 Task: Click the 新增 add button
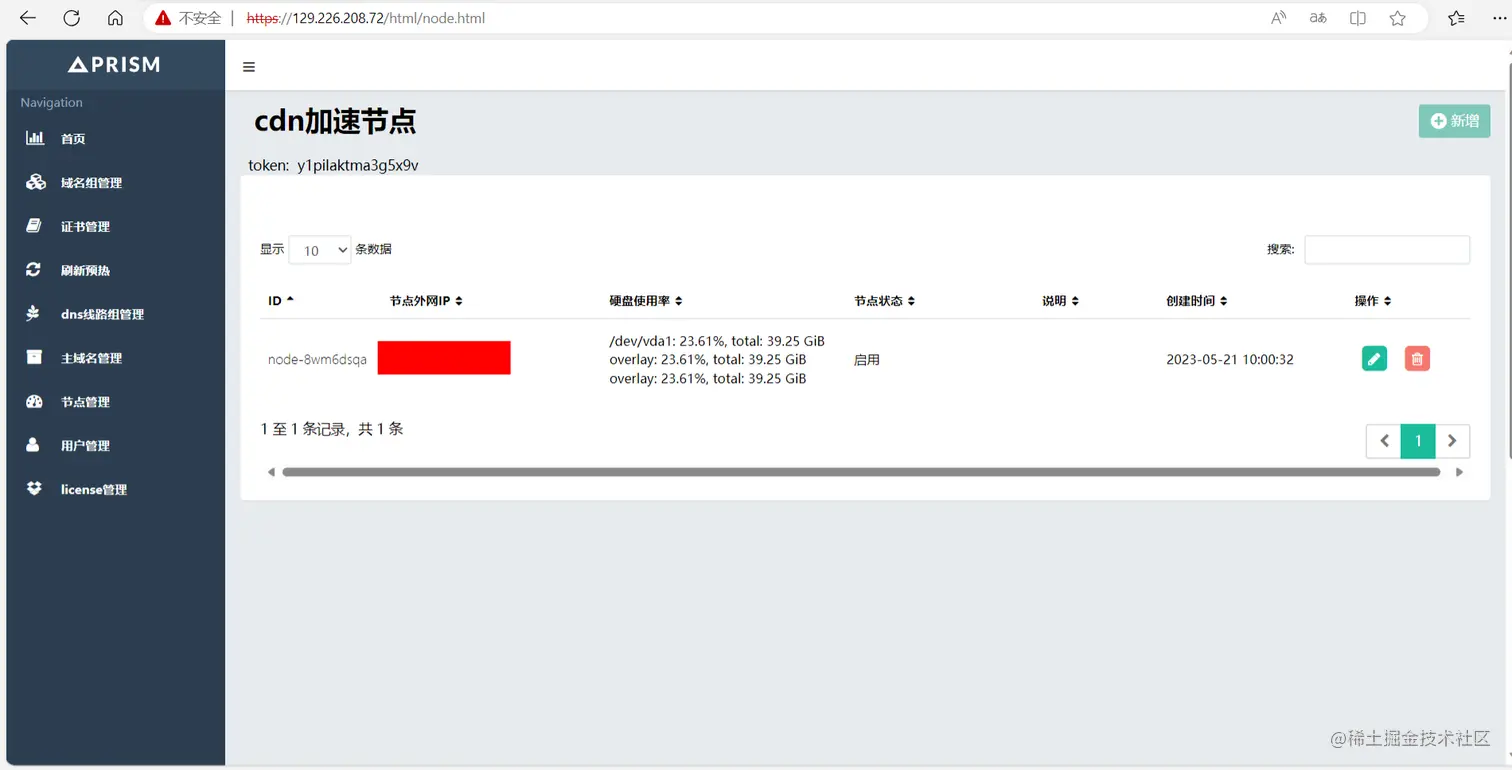[1454, 121]
